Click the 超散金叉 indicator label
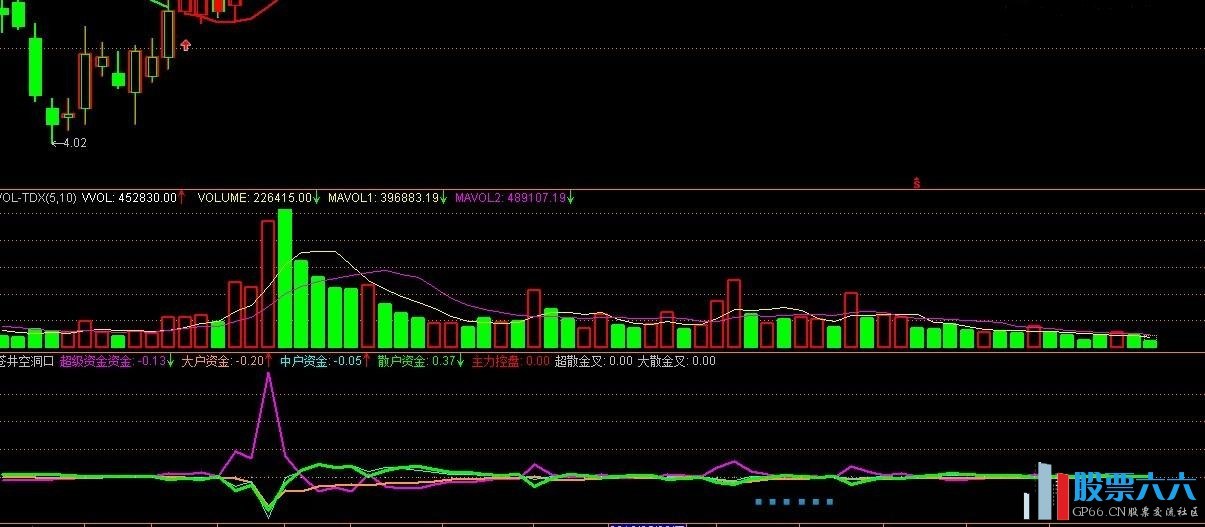 click(579, 361)
